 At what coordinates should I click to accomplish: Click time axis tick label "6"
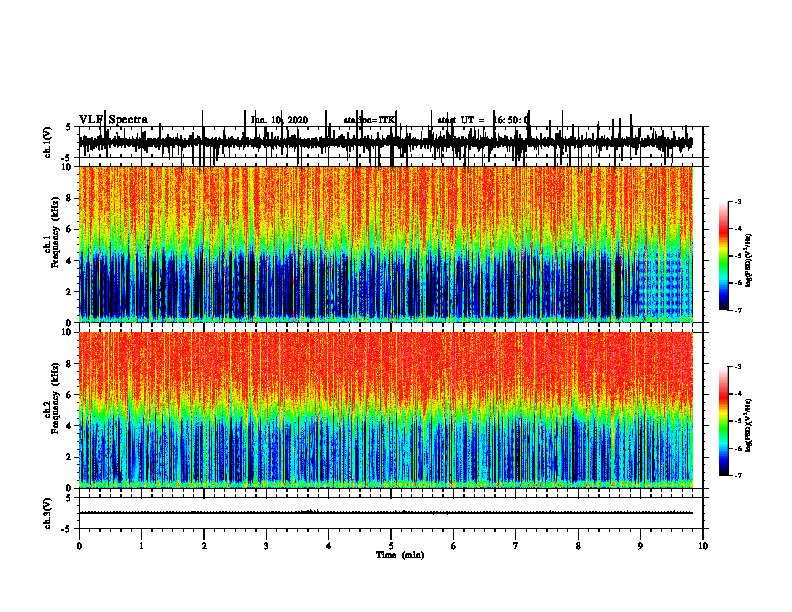tap(454, 546)
